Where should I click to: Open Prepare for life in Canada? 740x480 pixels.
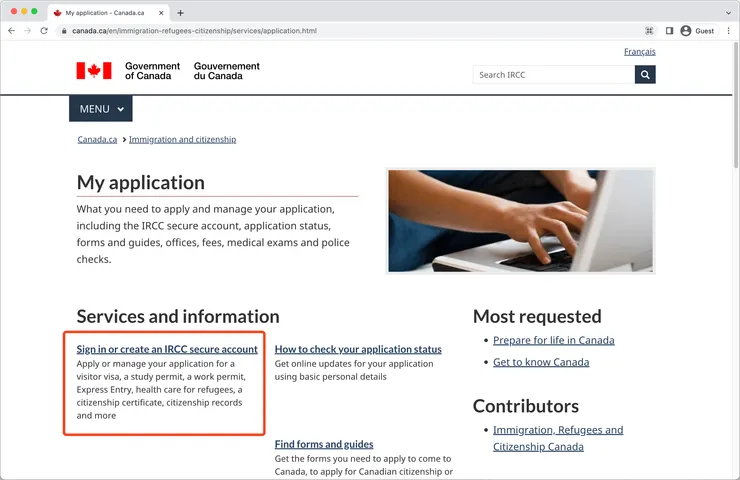554,340
